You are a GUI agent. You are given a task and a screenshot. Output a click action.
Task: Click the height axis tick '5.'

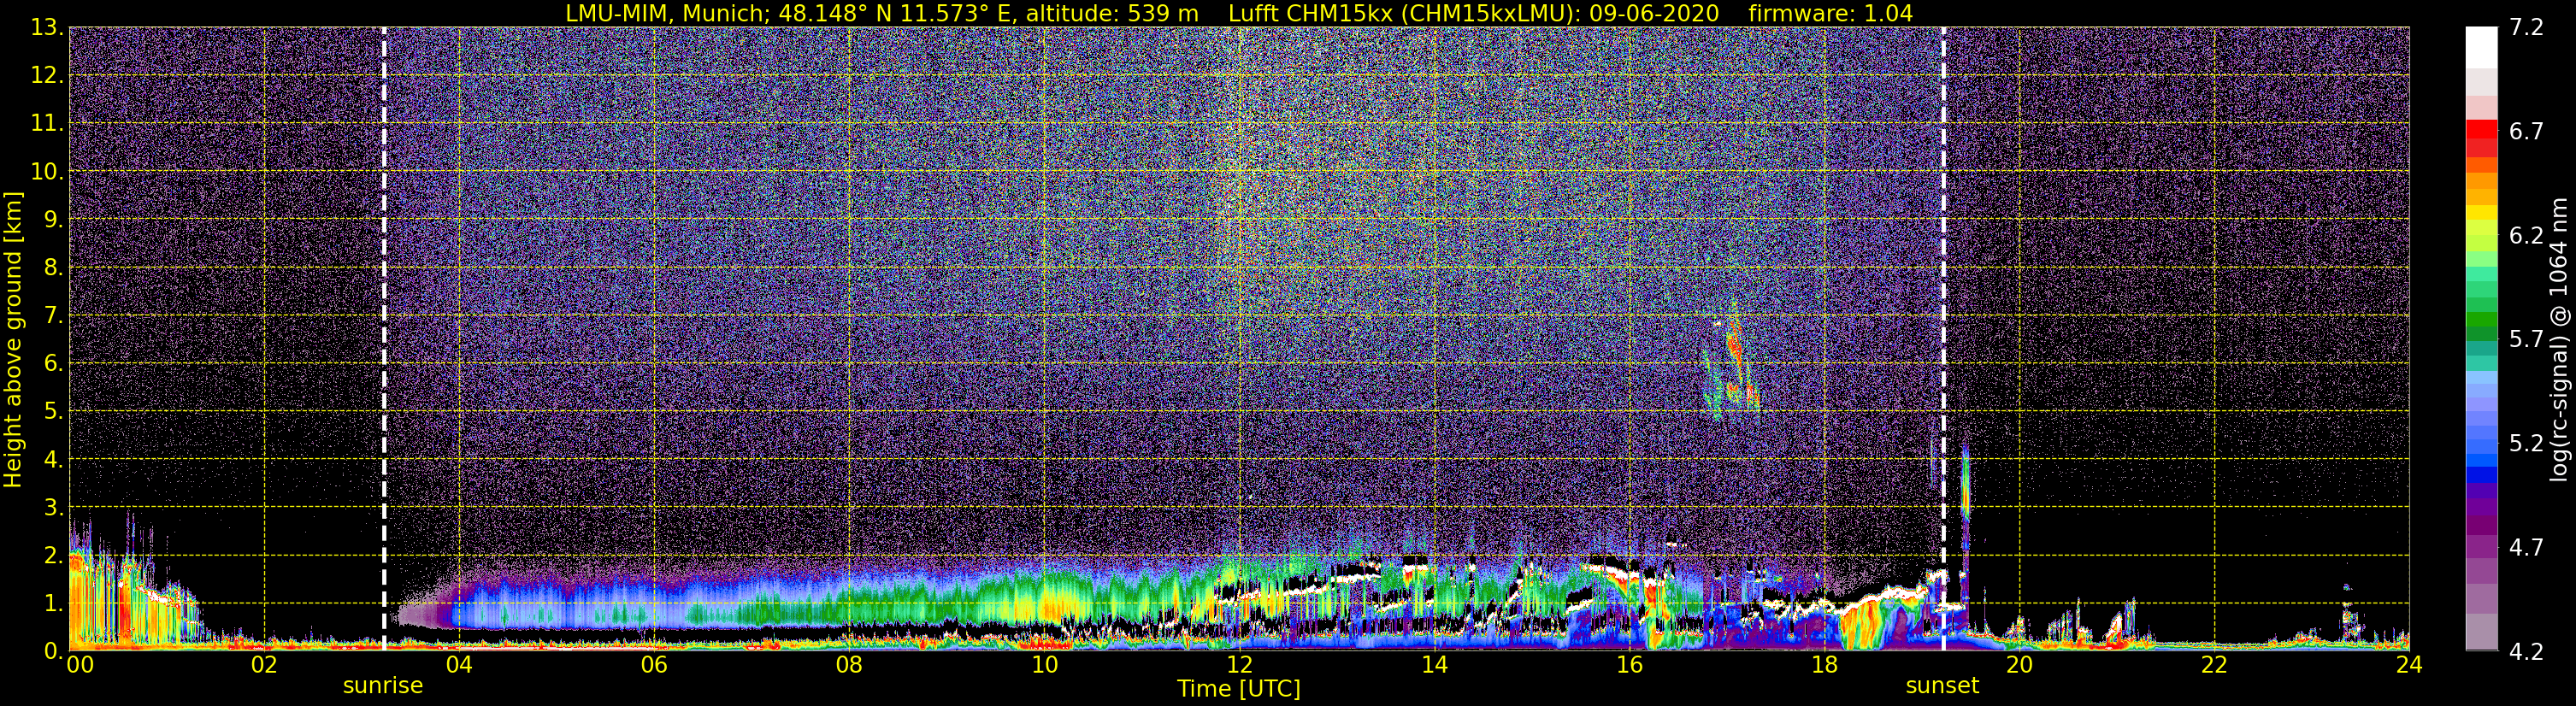[x=54, y=412]
